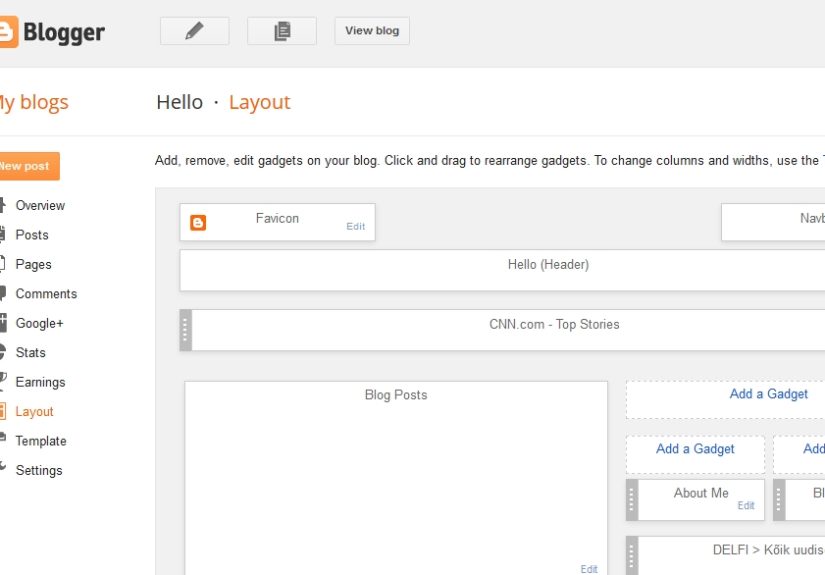Click the DELFI gadget drag handle
This screenshot has height=575, width=825.
pyautogui.click(x=631, y=556)
